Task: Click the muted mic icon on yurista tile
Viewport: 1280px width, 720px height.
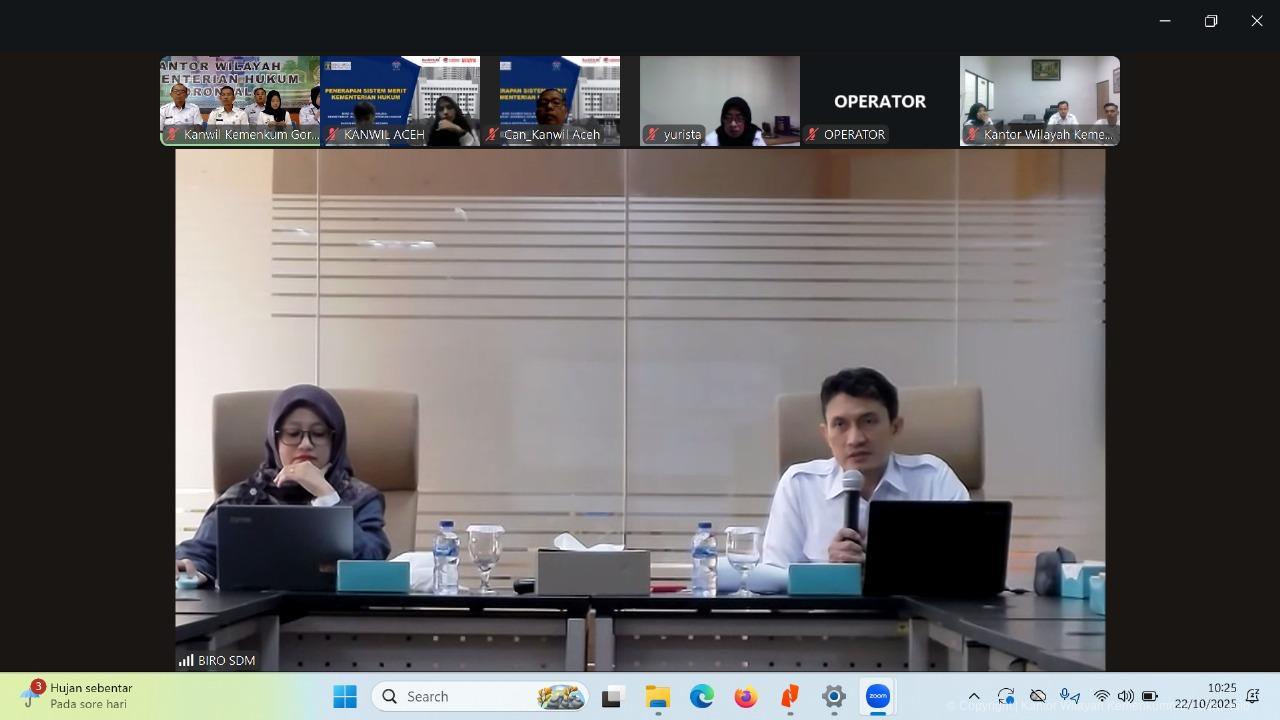Action: [x=653, y=134]
